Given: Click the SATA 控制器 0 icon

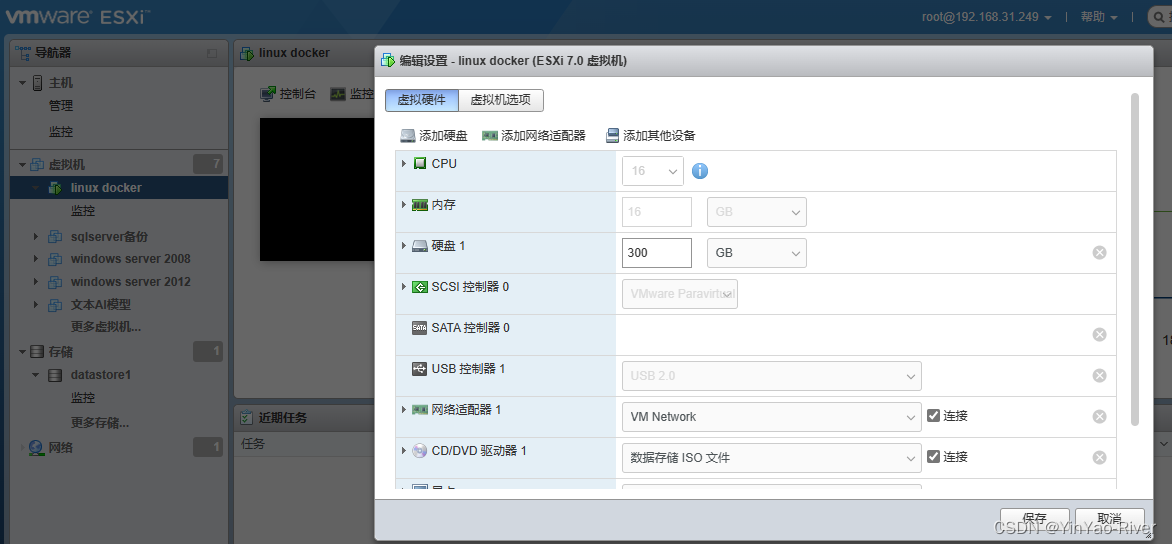Looking at the screenshot, I should pyautogui.click(x=419, y=328).
